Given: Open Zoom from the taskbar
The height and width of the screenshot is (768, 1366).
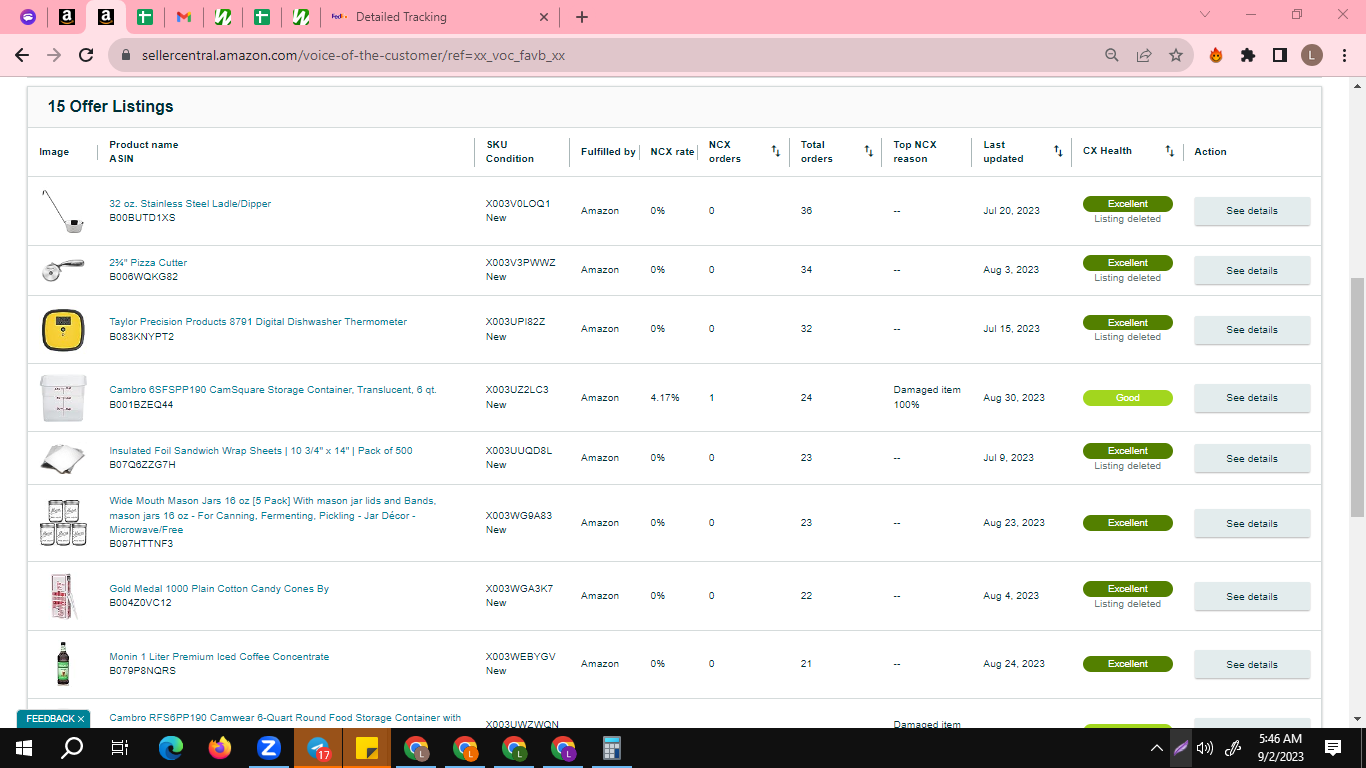Looking at the screenshot, I should tap(268, 748).
